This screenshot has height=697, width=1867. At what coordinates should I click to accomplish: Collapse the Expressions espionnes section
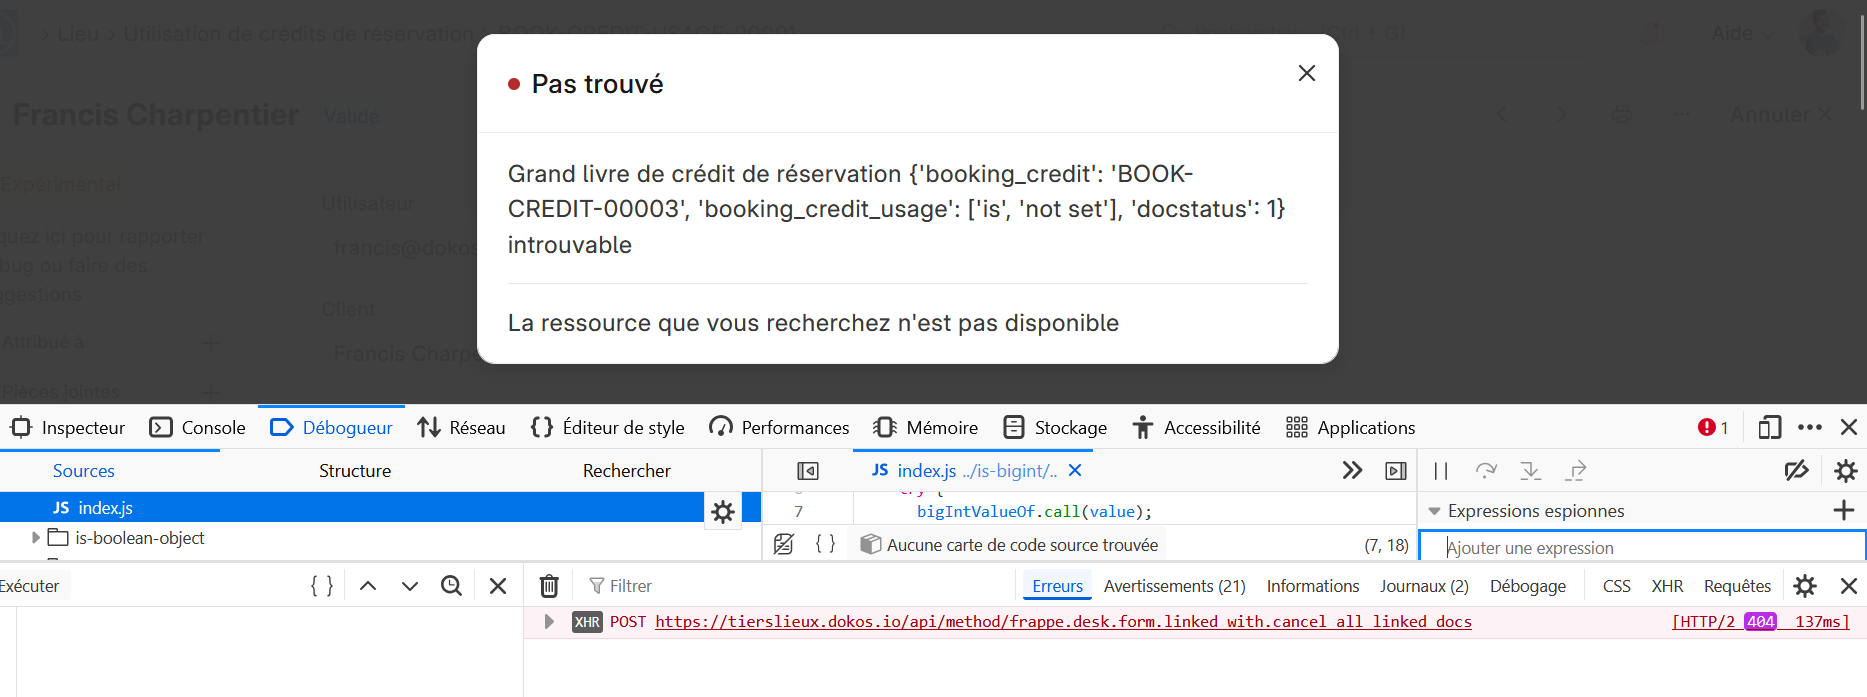click(x=1434, y=511)
